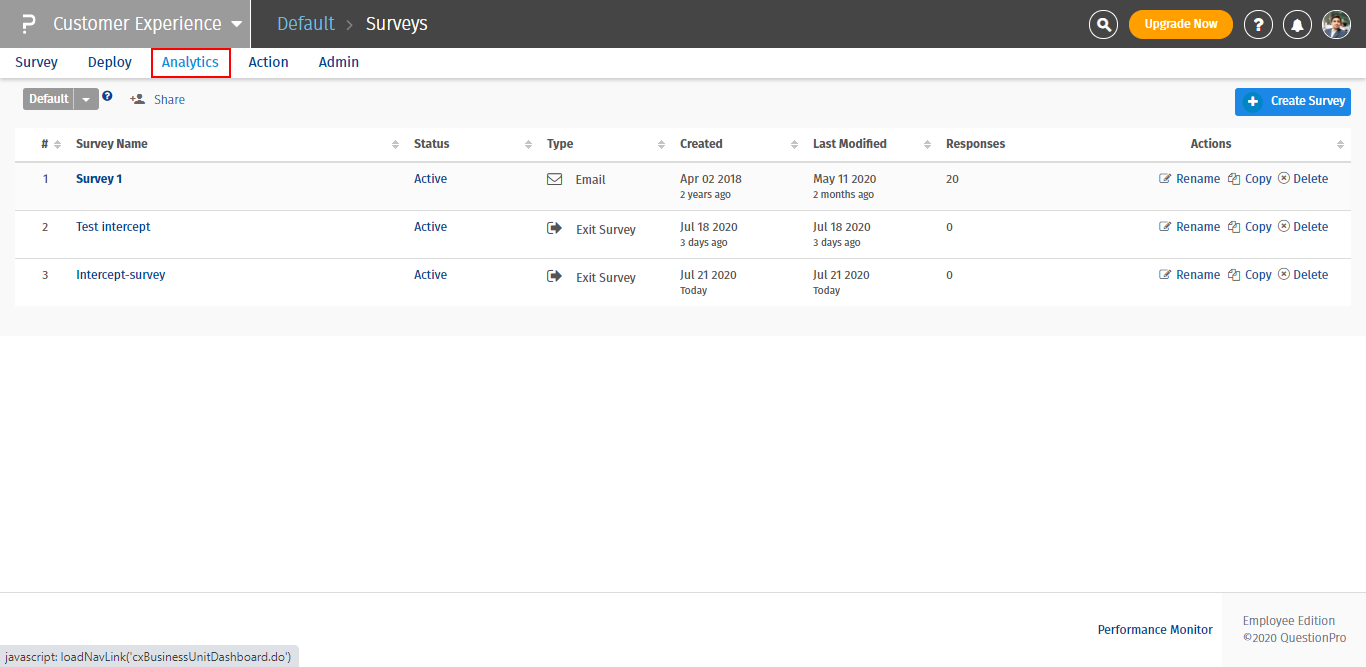The width and height of the screenshot is (1366, 667).
Task: Switch to the Admin tab
Action: click(338, 62)
